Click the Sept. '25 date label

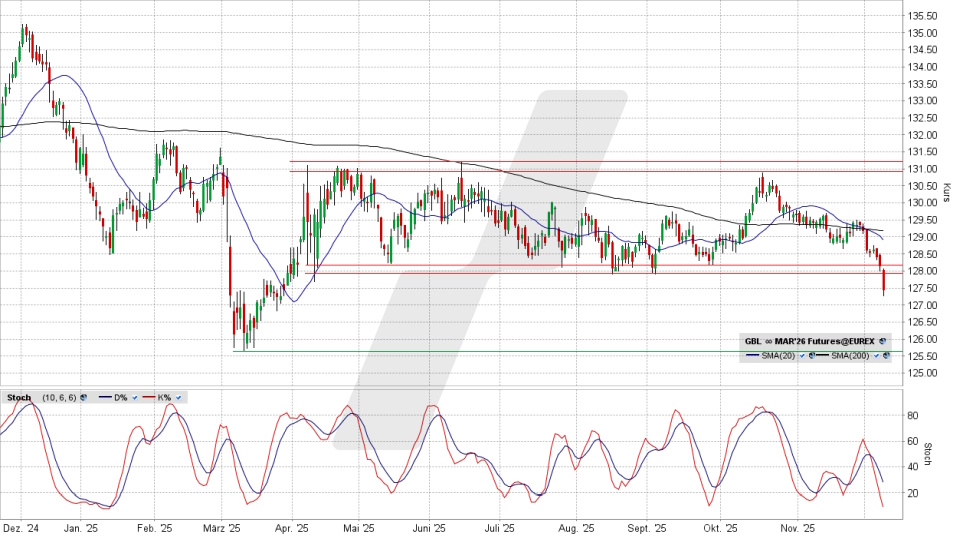tap(647, 528)
